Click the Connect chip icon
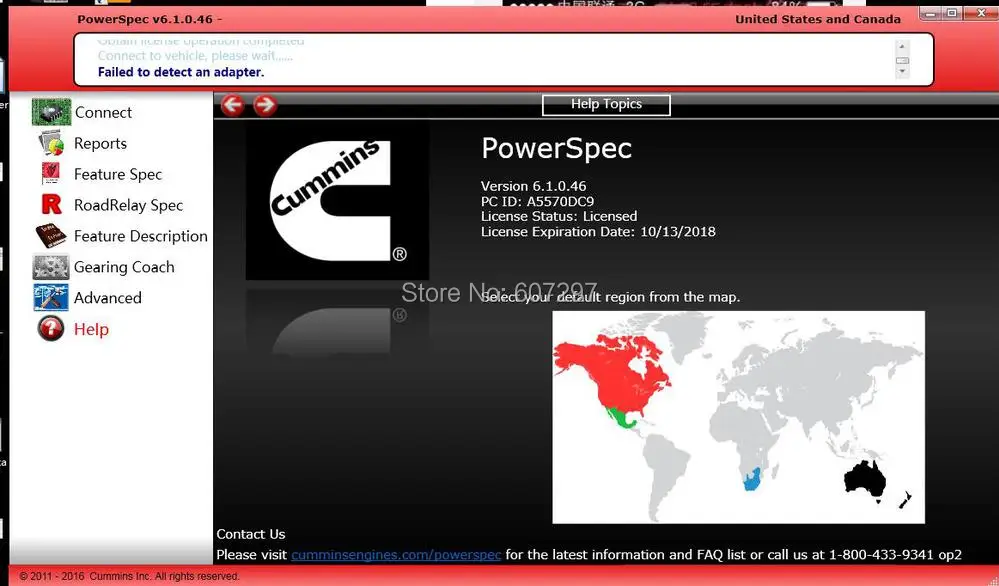999x586 pixels. [x=51, y=112]
